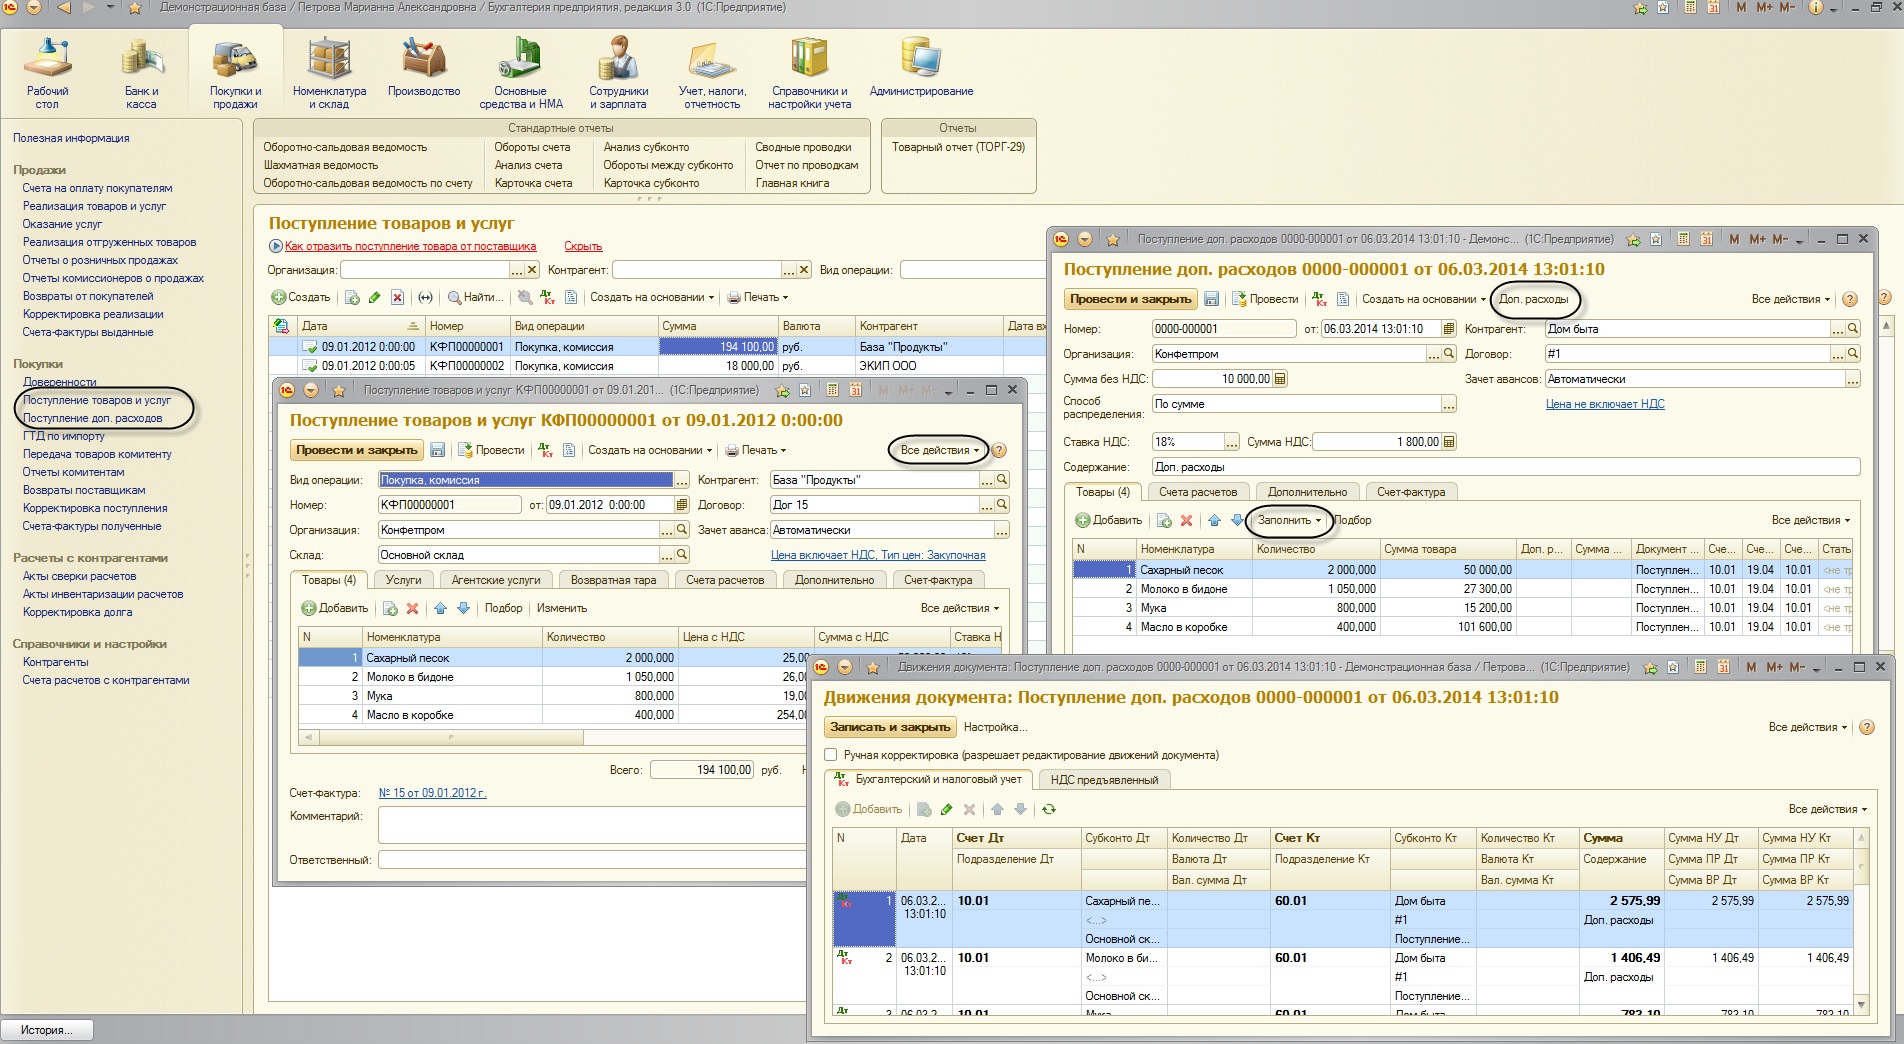
Task: Click the История button in status bar
Action: pos(47,1030)
